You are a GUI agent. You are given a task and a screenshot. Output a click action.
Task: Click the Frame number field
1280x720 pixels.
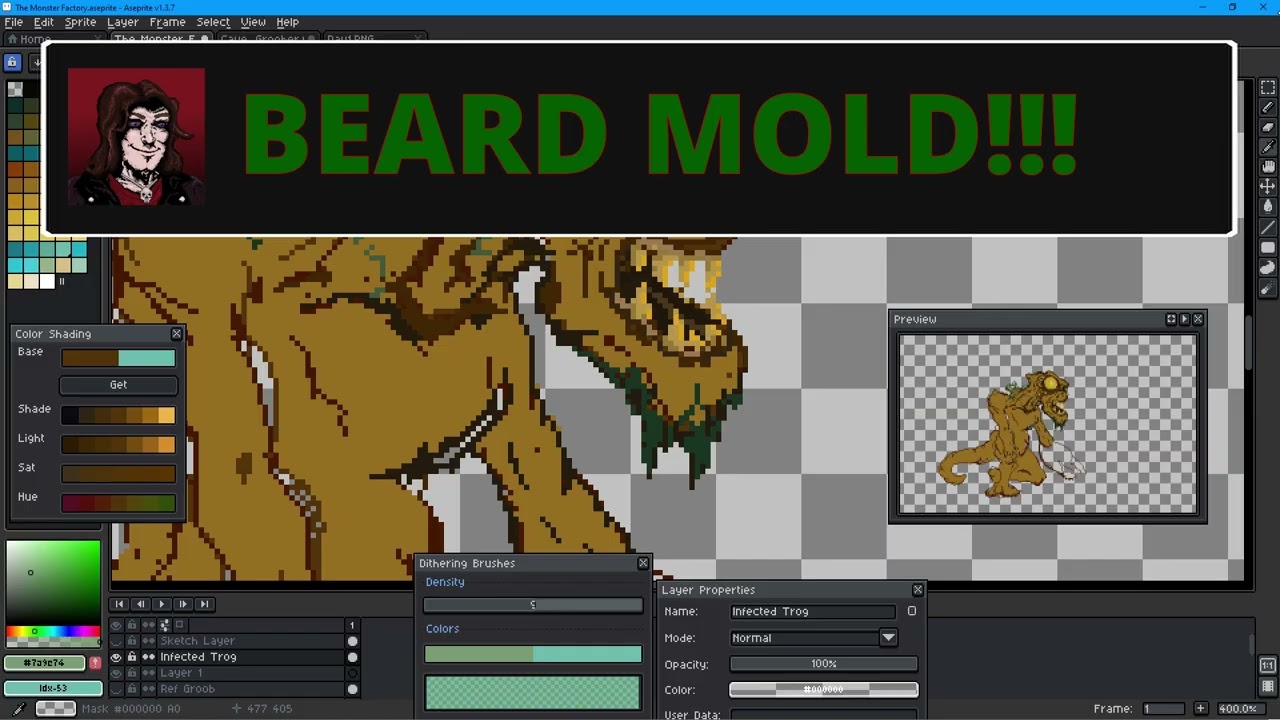[x=1163, y=709]
